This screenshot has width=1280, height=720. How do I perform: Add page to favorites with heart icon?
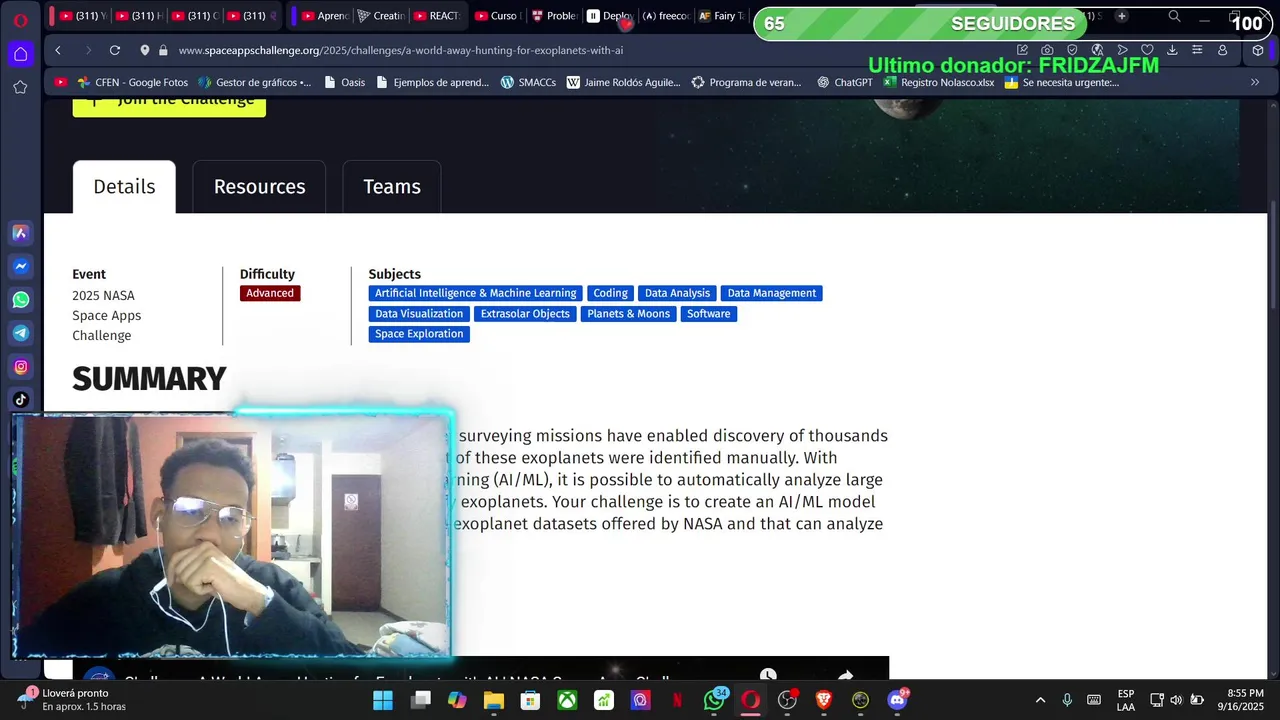(1147, 50)
